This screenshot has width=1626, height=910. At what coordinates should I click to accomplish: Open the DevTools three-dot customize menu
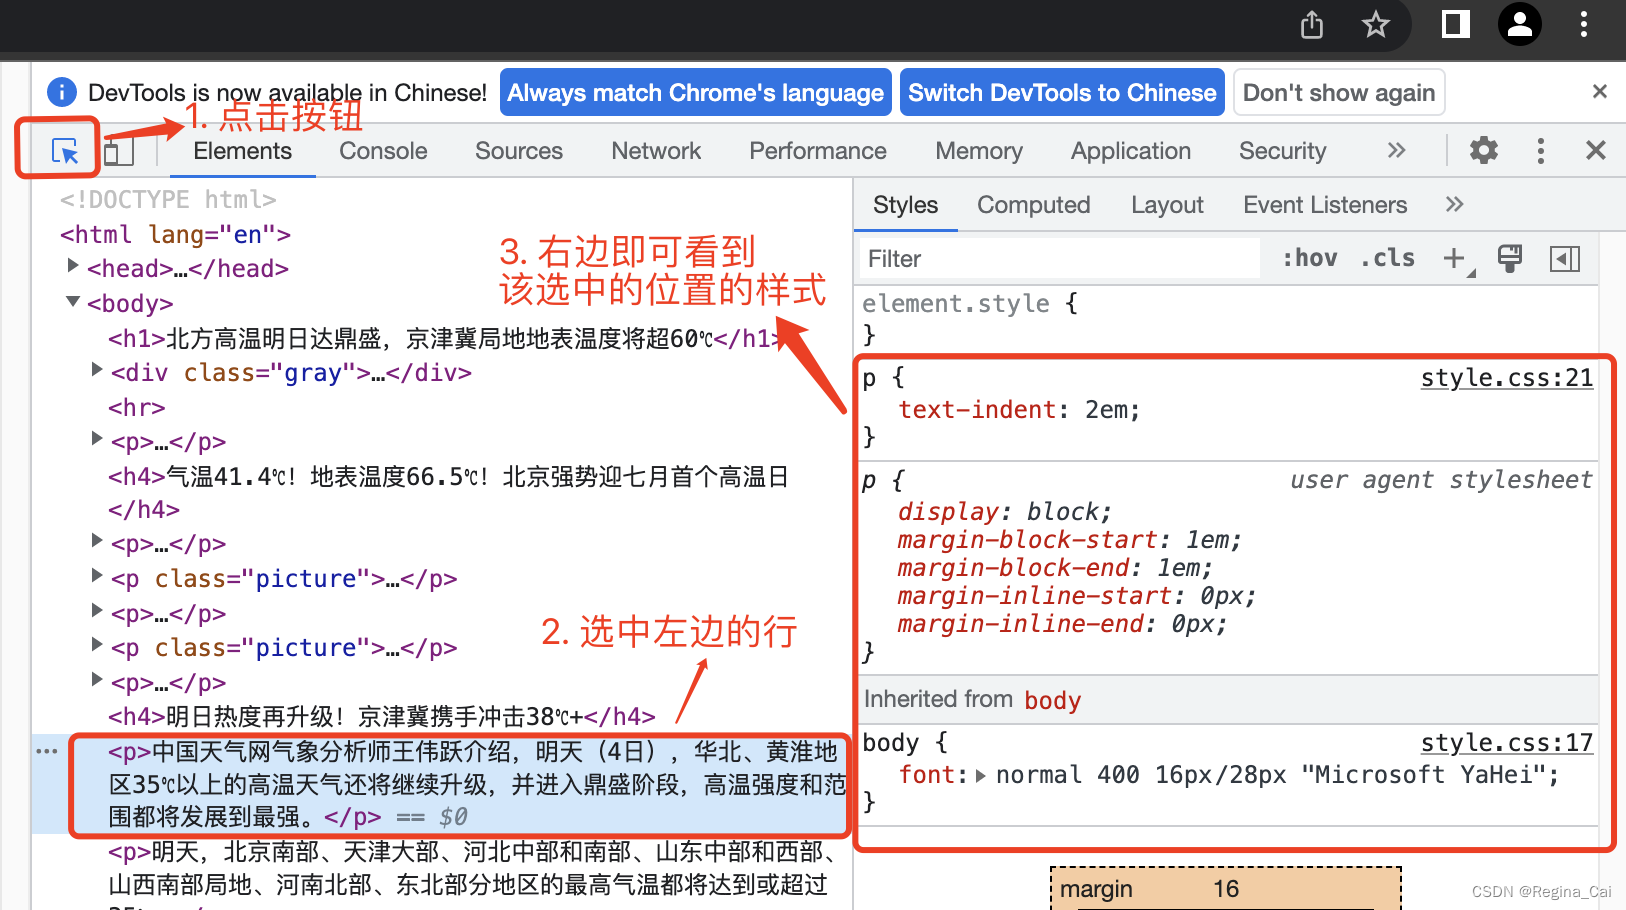1540,151
